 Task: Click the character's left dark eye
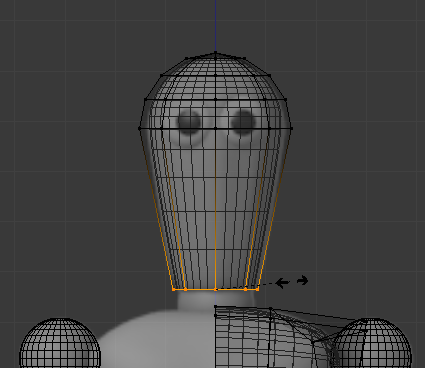[x=189, y=121]
